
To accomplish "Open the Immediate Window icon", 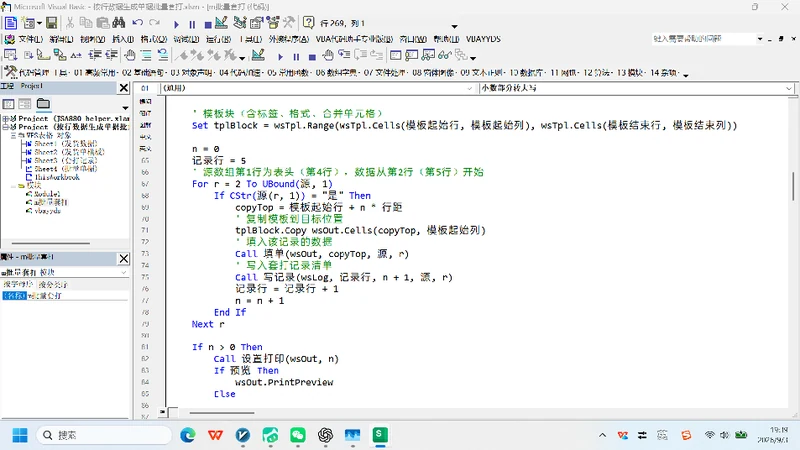I will 412,55.
